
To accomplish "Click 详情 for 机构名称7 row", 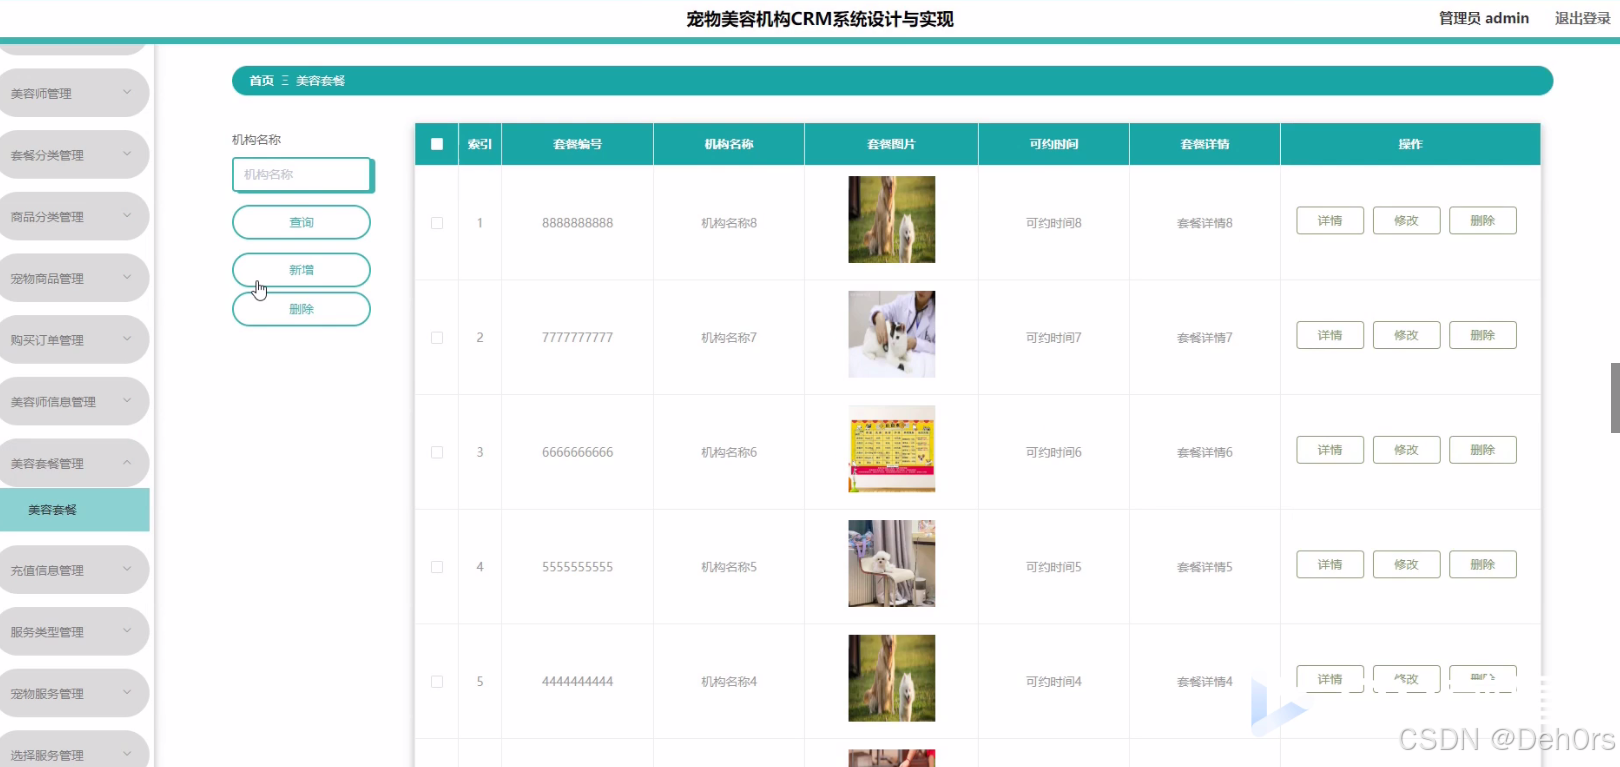I will pos(1330,335).
